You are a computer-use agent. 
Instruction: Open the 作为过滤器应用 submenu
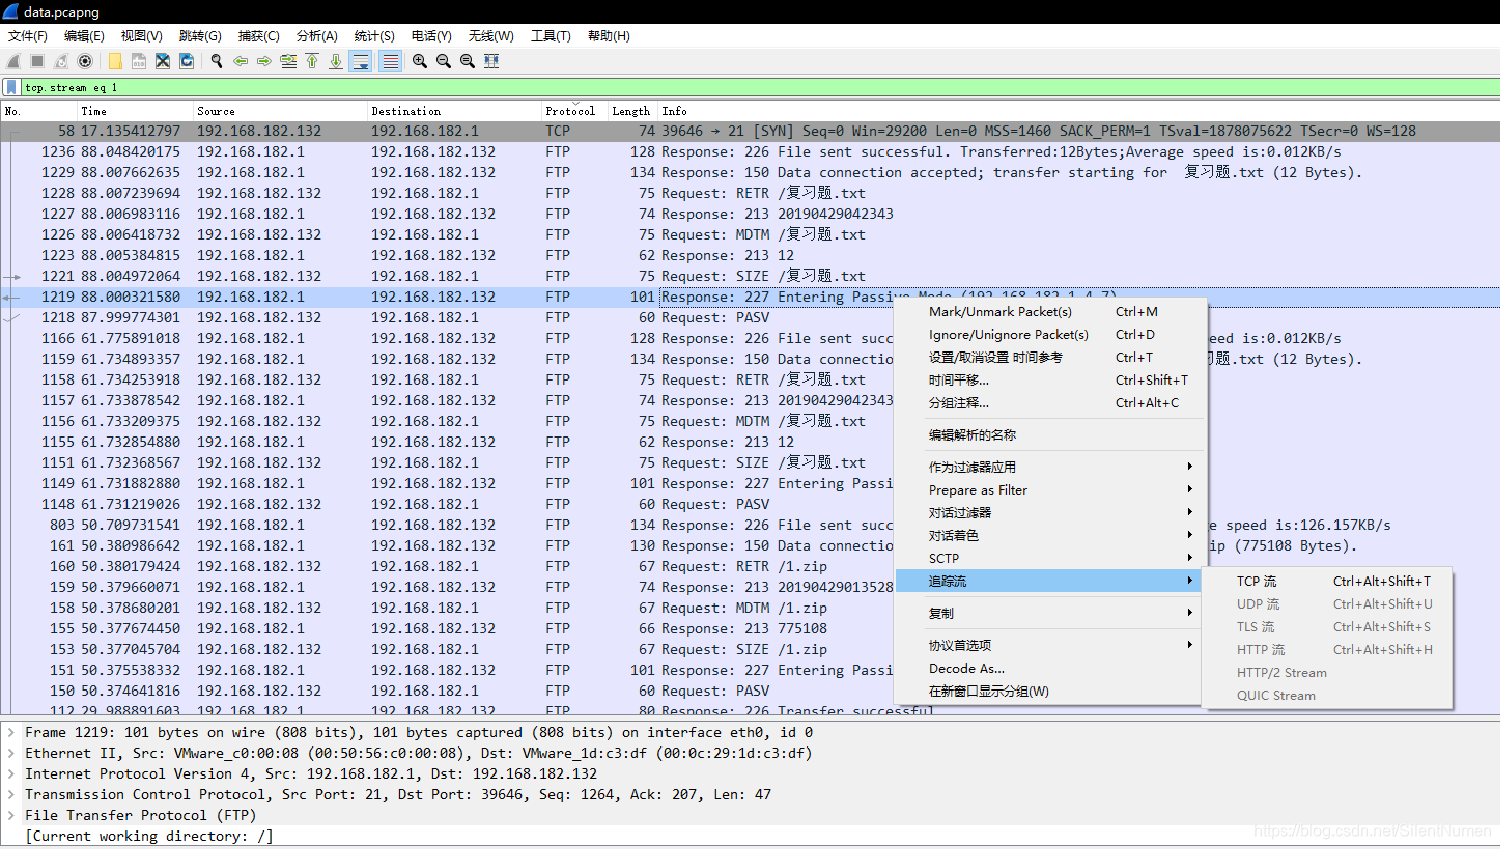tap(1049, 467)
